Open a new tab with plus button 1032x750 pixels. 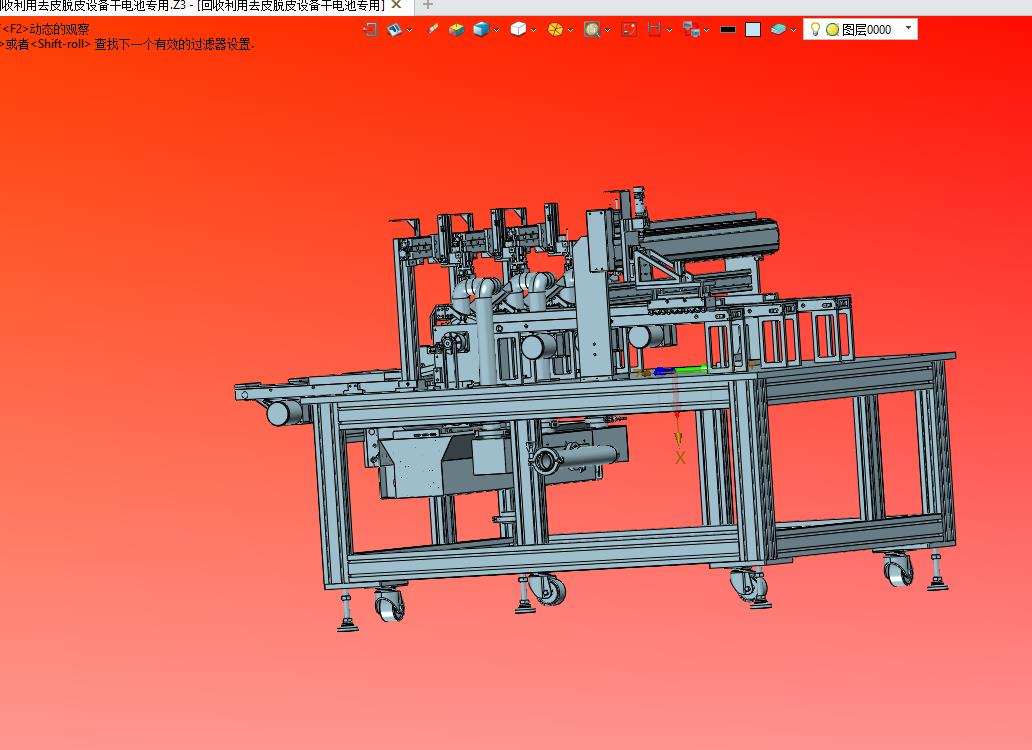428,6
